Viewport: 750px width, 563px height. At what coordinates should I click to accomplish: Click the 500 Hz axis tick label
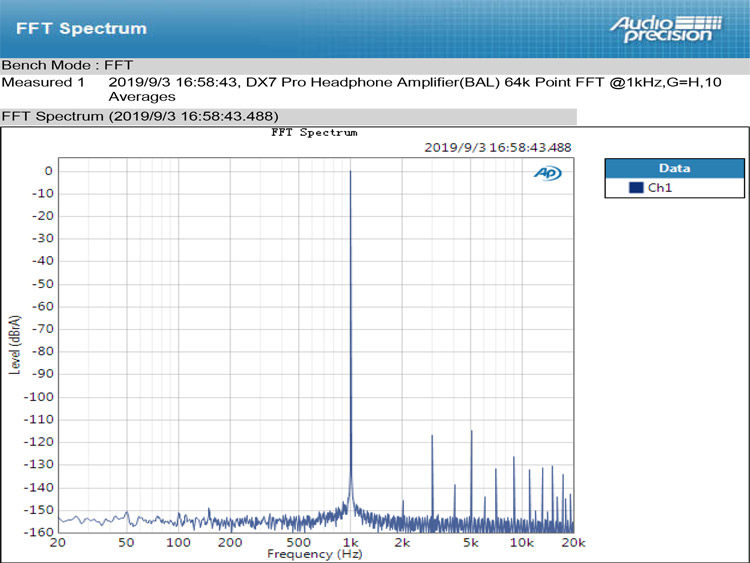point(298,542)
